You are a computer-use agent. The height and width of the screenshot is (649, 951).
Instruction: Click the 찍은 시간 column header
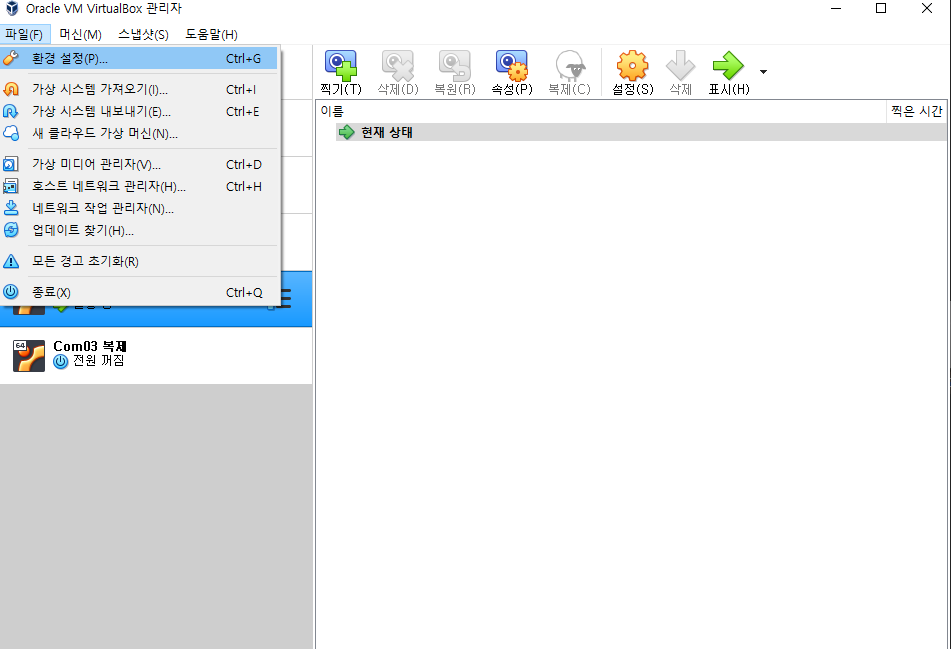coord(916,111)
